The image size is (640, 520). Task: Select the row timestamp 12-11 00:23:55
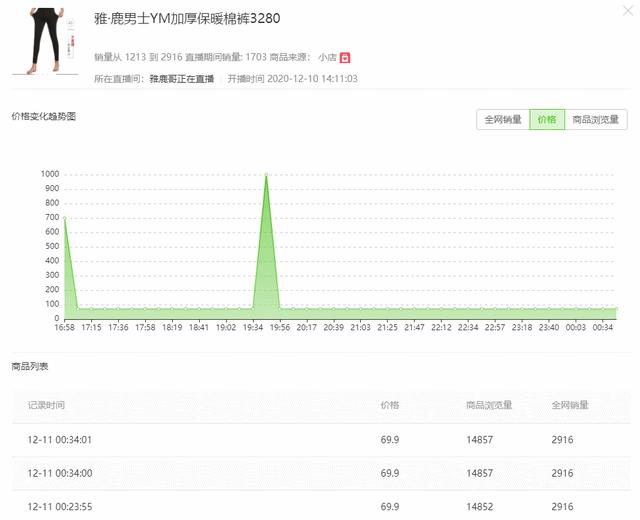click(x=60, y=507)
